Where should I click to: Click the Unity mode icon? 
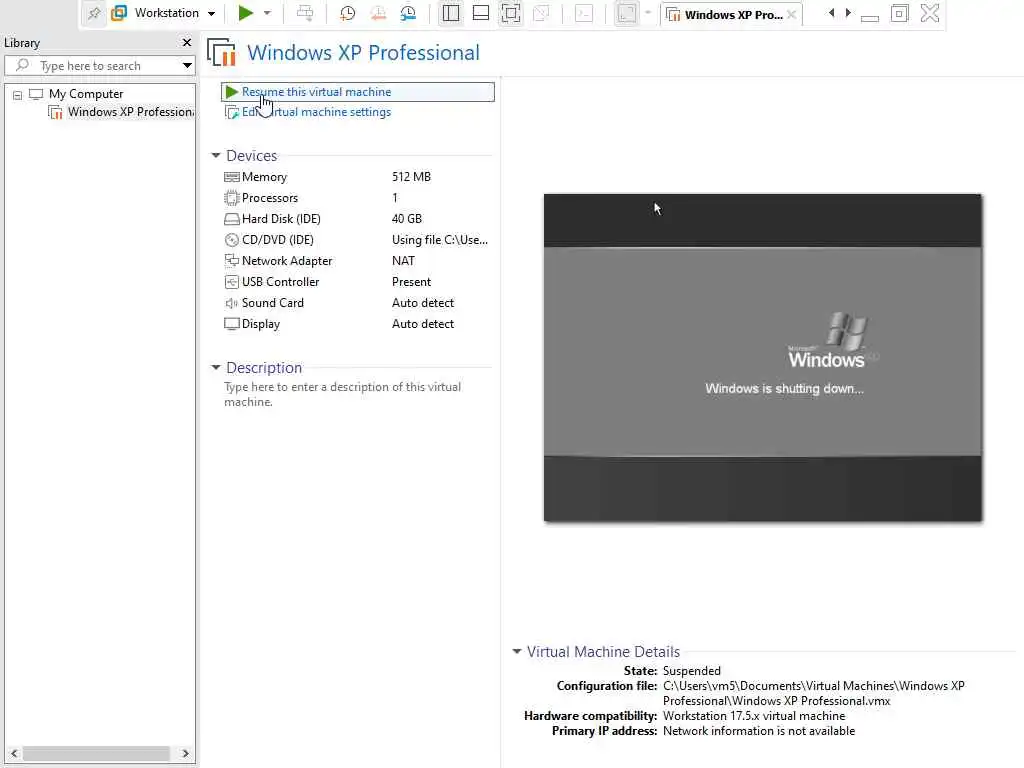(x=541, y=13)
